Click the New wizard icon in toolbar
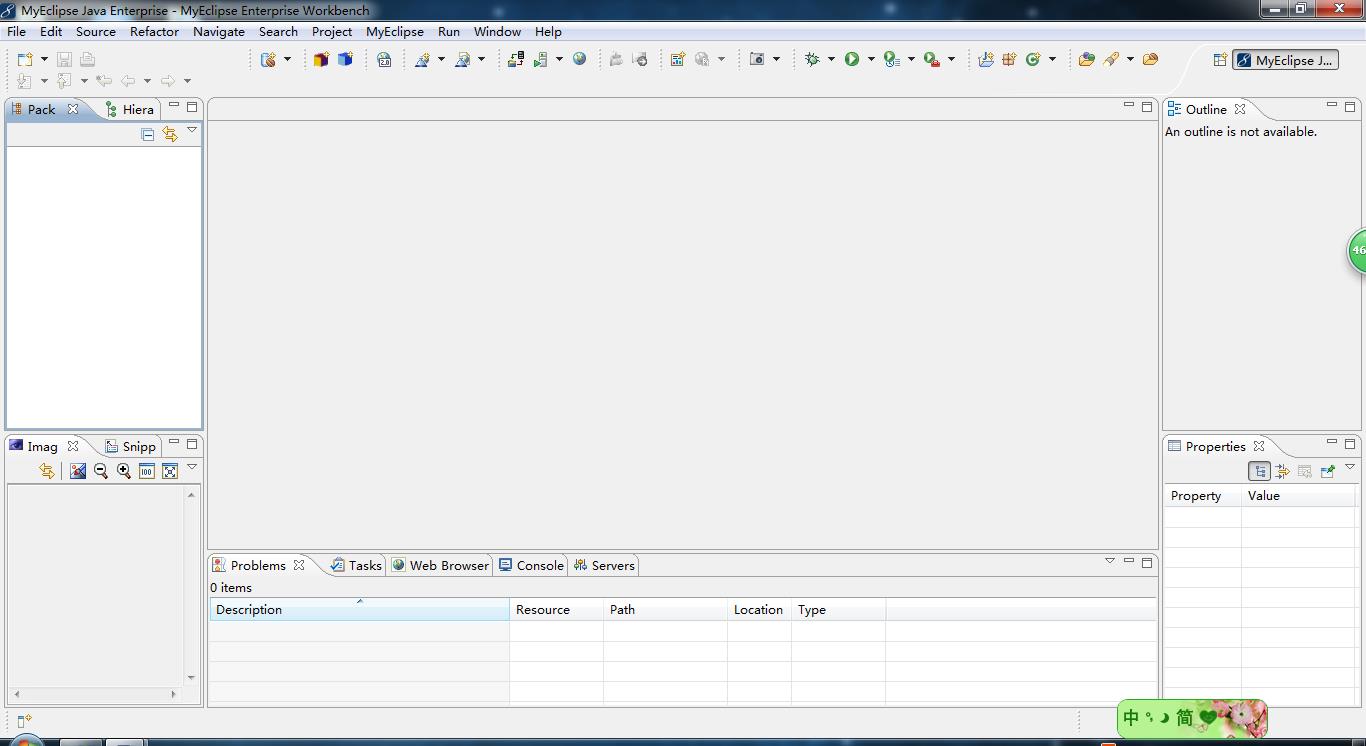Screen dimensions: 1366x746 coord(25,60)
